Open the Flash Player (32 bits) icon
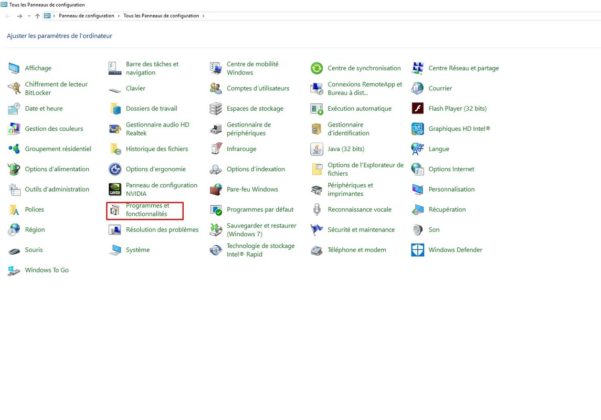Image resolution: width=601 pixels, height=420 pixels. 418,108
